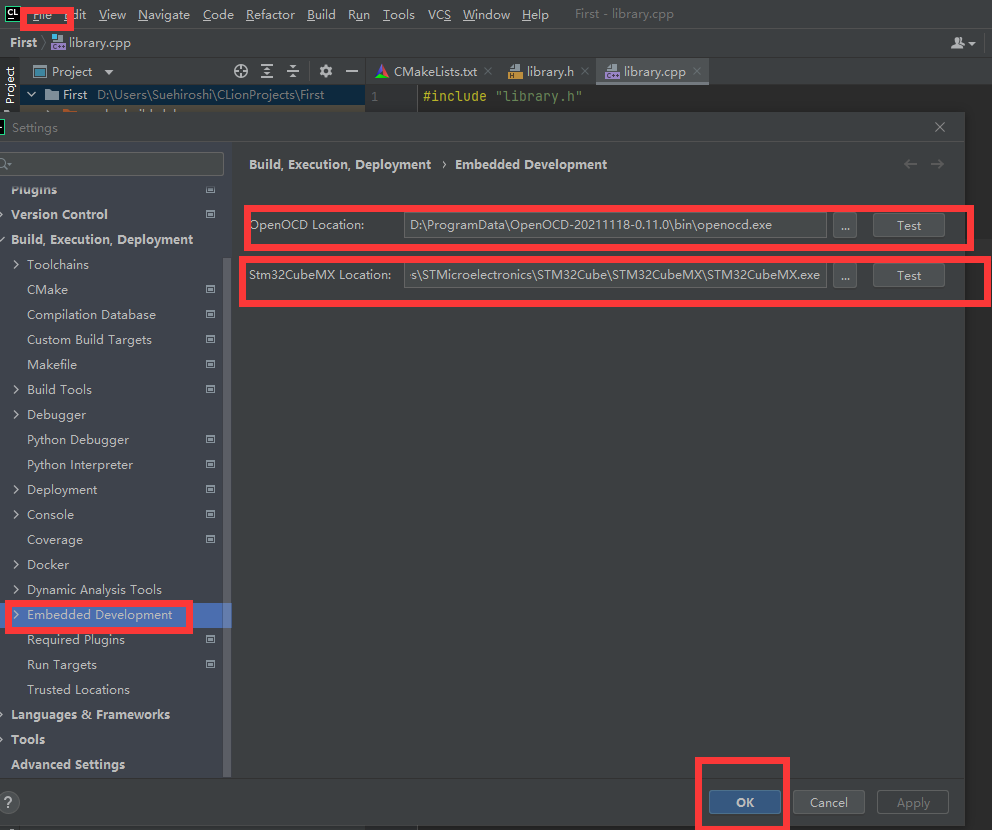Image resolution: width=992 pixels, height=830 pixels.
Task: Open the Refactor menu
Action: click(270, 15)
